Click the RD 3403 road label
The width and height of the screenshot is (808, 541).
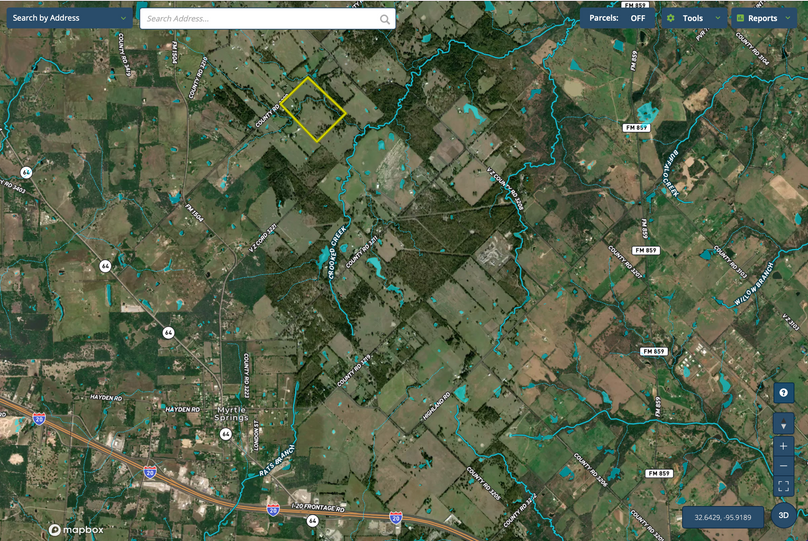[x=13, y=187]
